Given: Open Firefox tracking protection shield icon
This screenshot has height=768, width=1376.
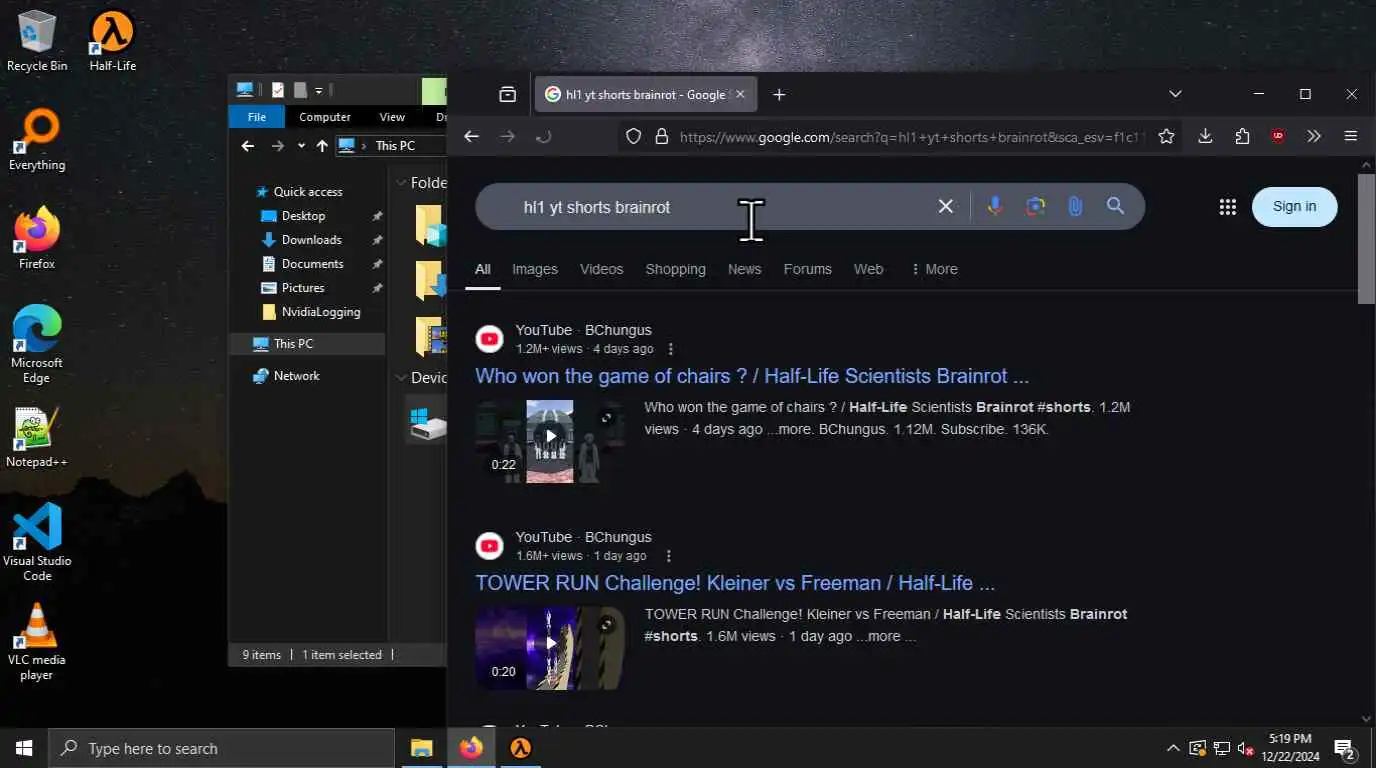Looking at the screenshot, I should pos(633,137).
